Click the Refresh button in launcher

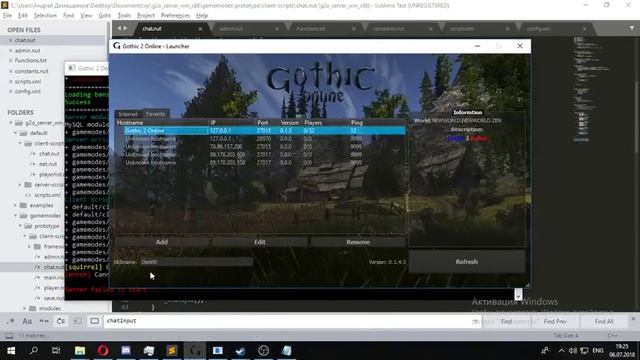pos(467,262)
